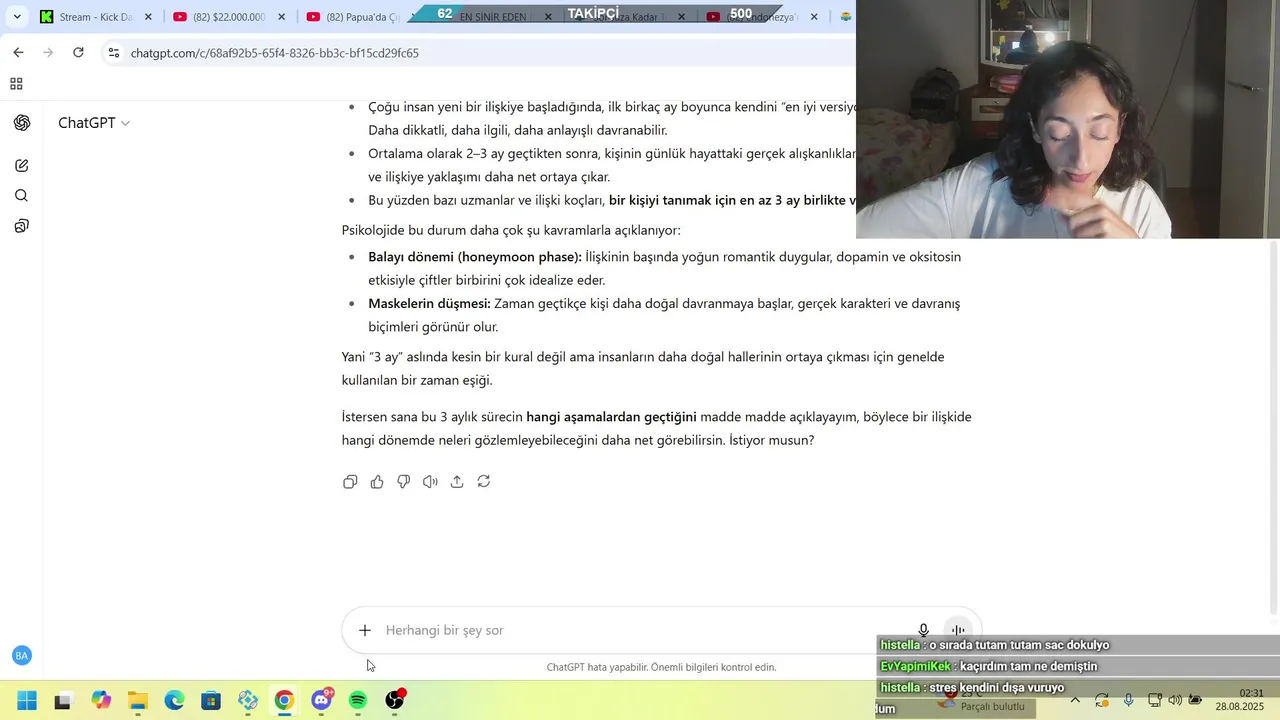
Task: Reload the page with the refresh button
Action: pos(78,52)
